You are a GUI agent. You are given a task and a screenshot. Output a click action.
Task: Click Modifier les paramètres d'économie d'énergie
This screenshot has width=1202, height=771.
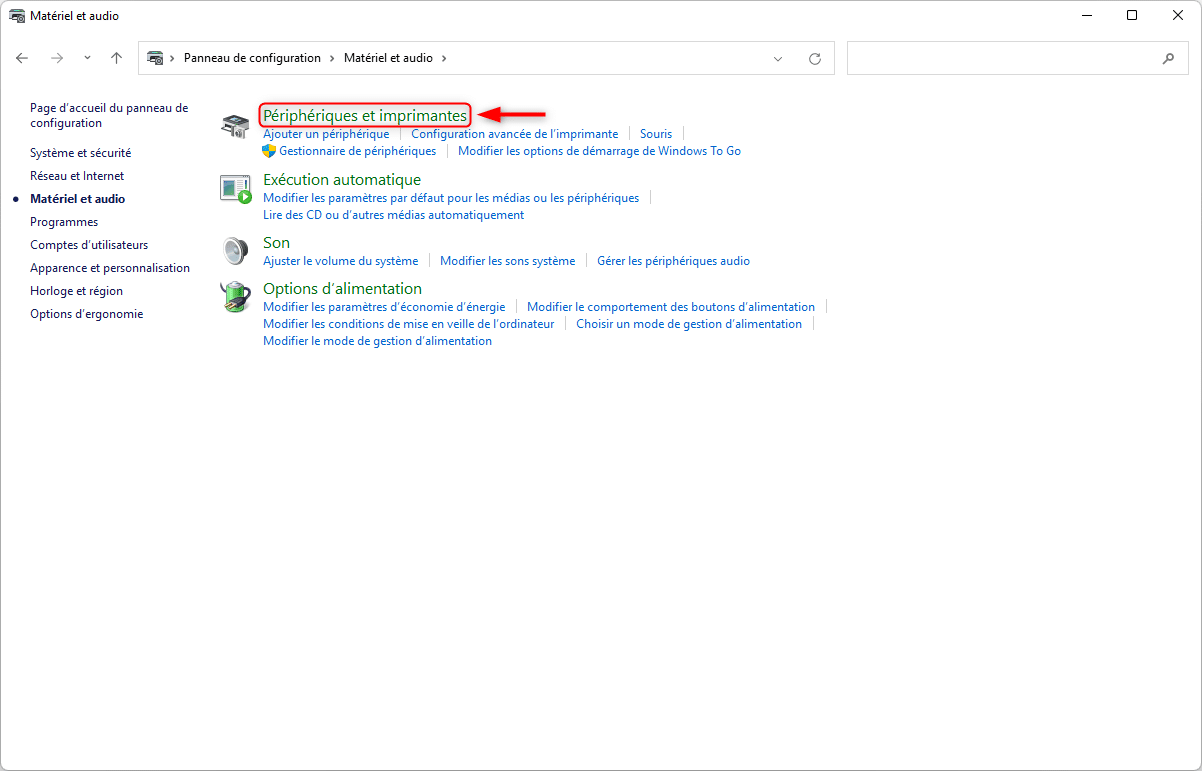[x=384, y=307]
